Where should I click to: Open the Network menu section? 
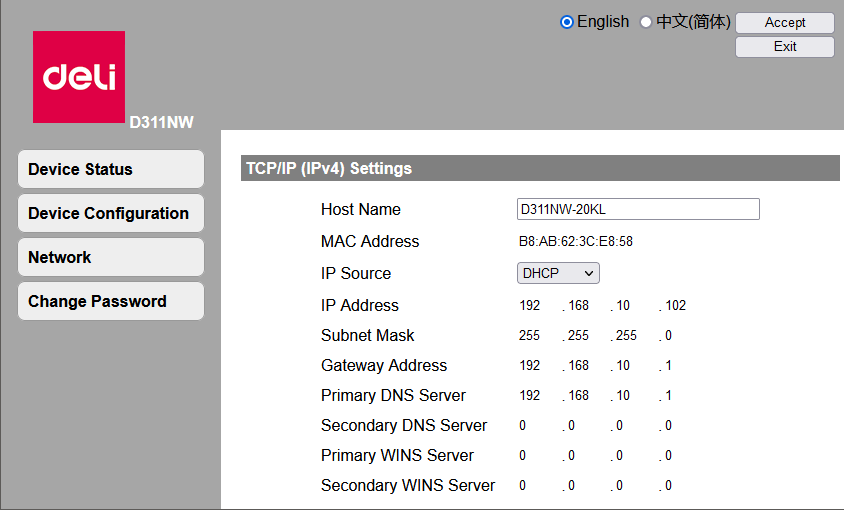tap(110, 257)
